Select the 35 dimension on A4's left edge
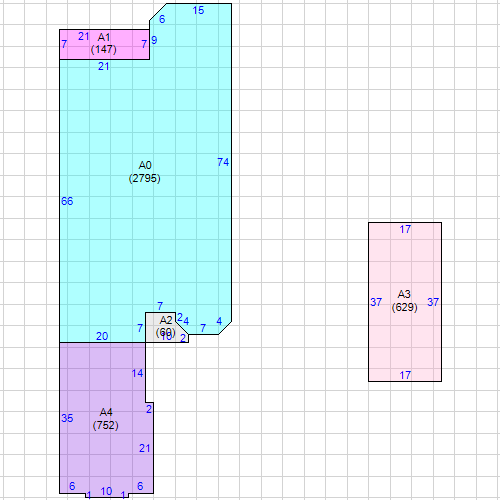The height and width of the screenshot is (500, 500). 67,418
